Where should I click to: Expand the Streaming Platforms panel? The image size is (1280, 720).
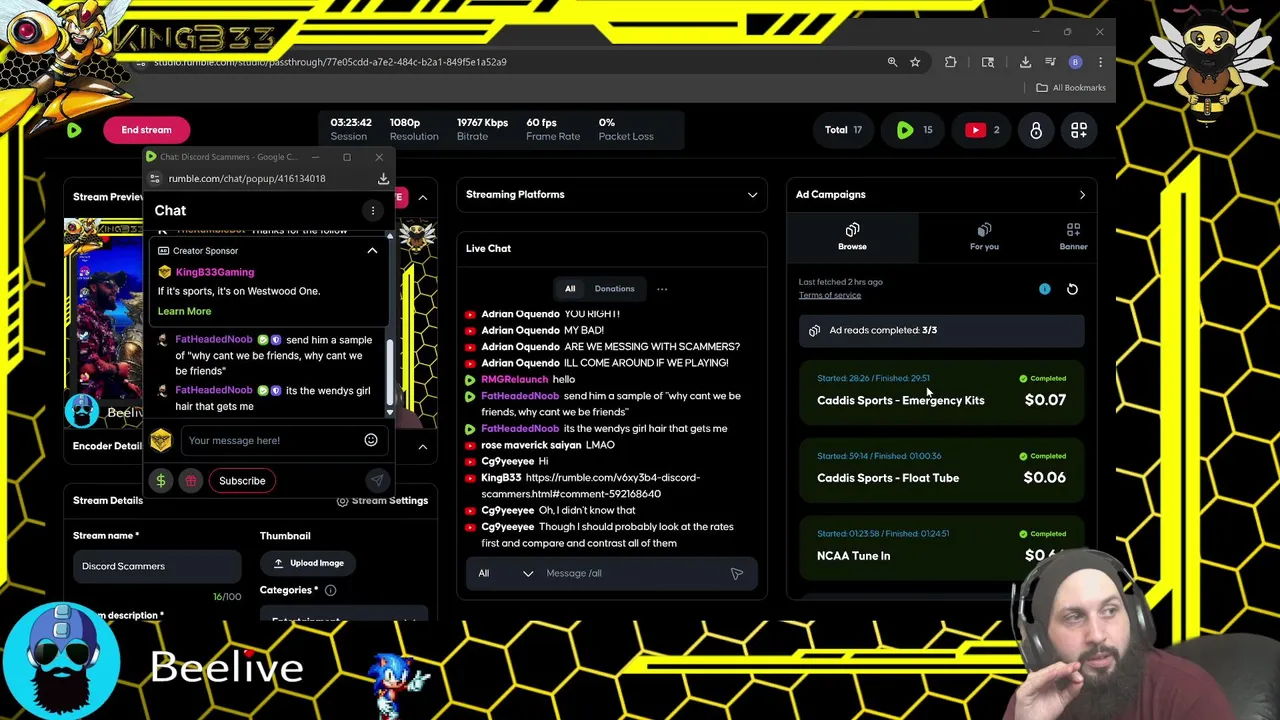point(752,195)
